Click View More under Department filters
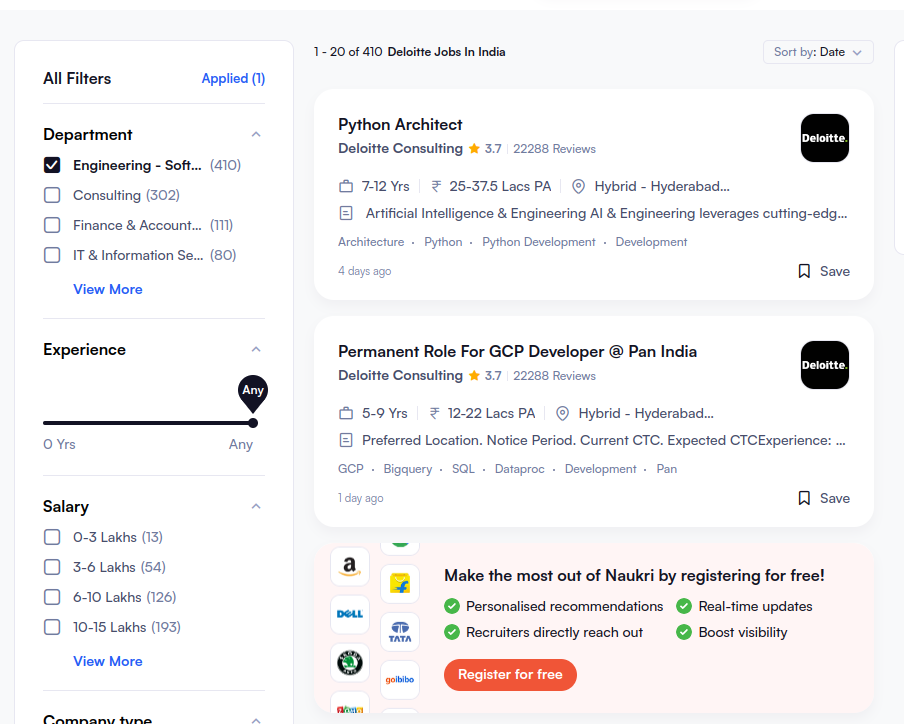 point(107,289)
